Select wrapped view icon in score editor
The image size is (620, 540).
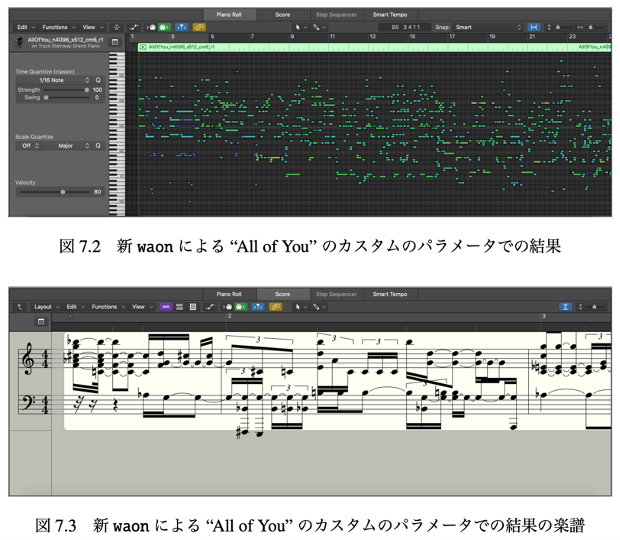tap(180, 307)
